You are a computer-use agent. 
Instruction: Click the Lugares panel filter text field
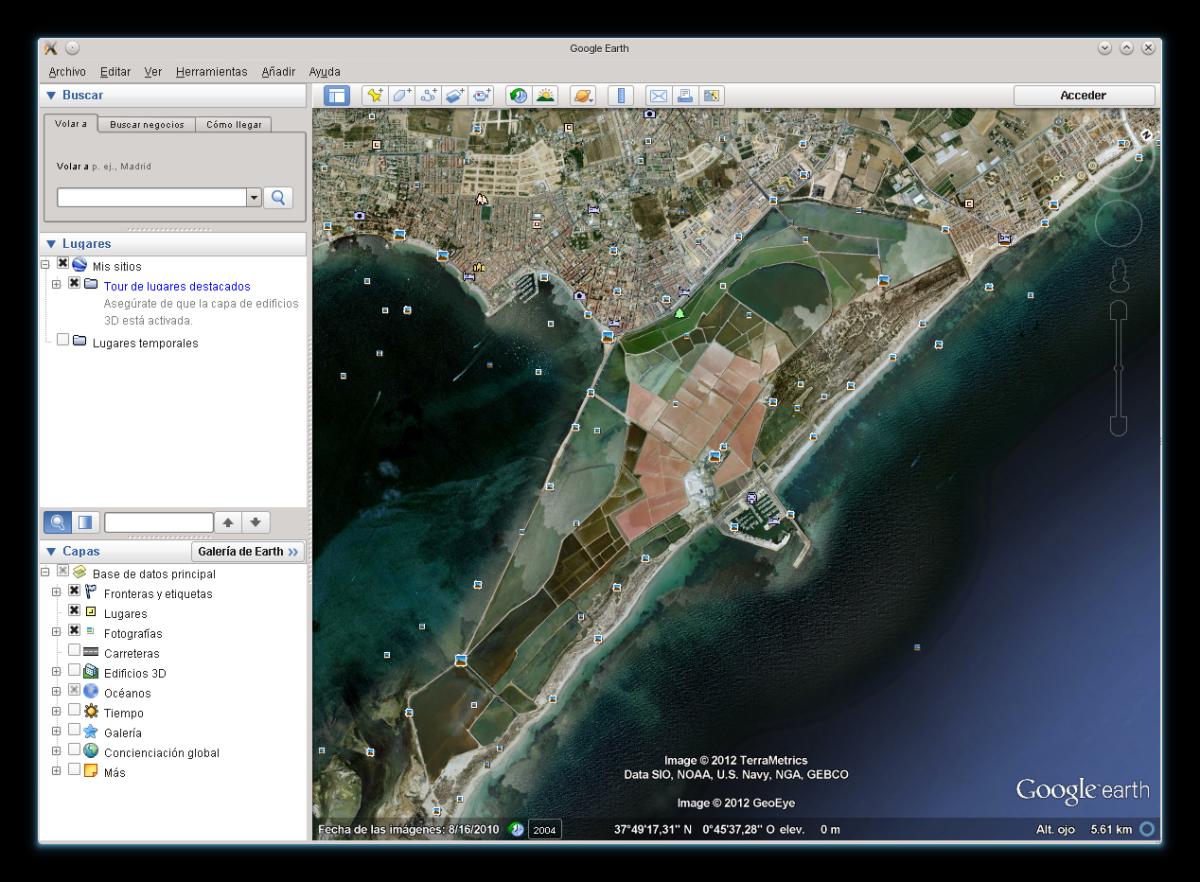pos(159,522)
